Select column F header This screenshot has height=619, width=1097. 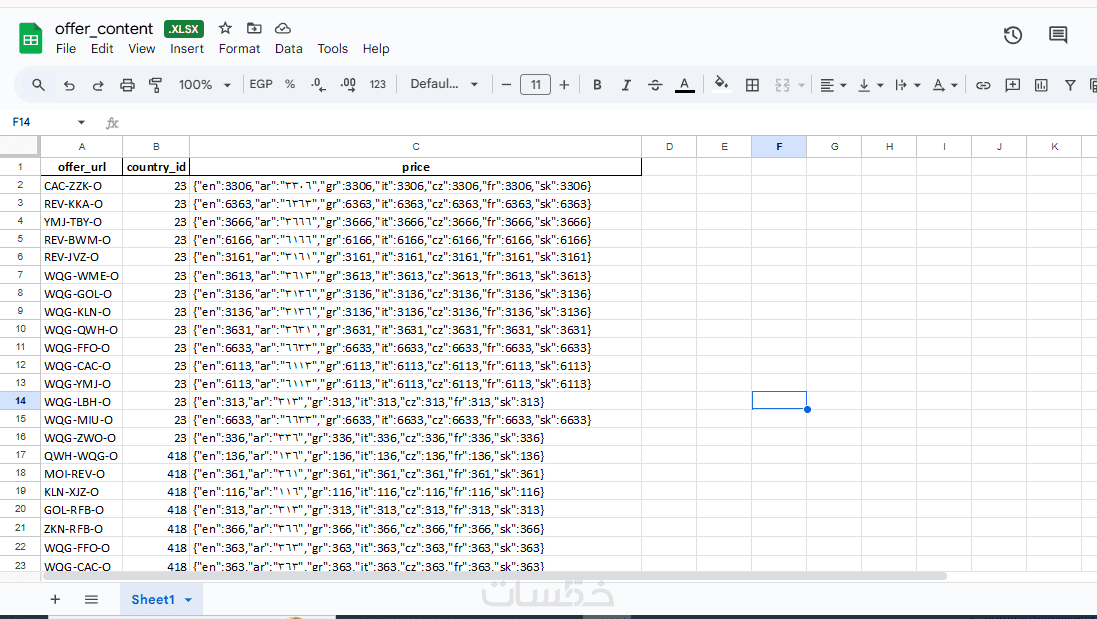779,147
